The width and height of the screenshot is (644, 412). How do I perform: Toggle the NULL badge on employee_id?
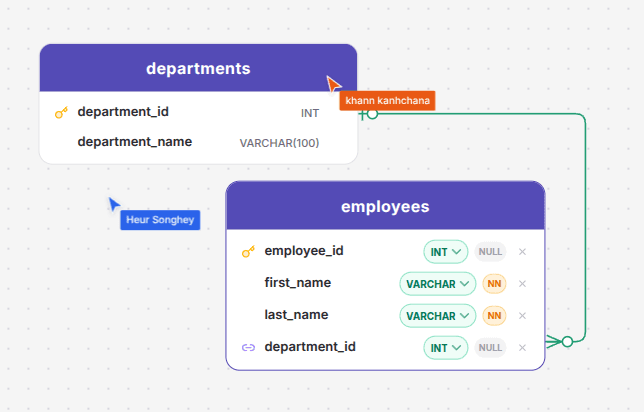pyautogui.click(x=490, y=252)
